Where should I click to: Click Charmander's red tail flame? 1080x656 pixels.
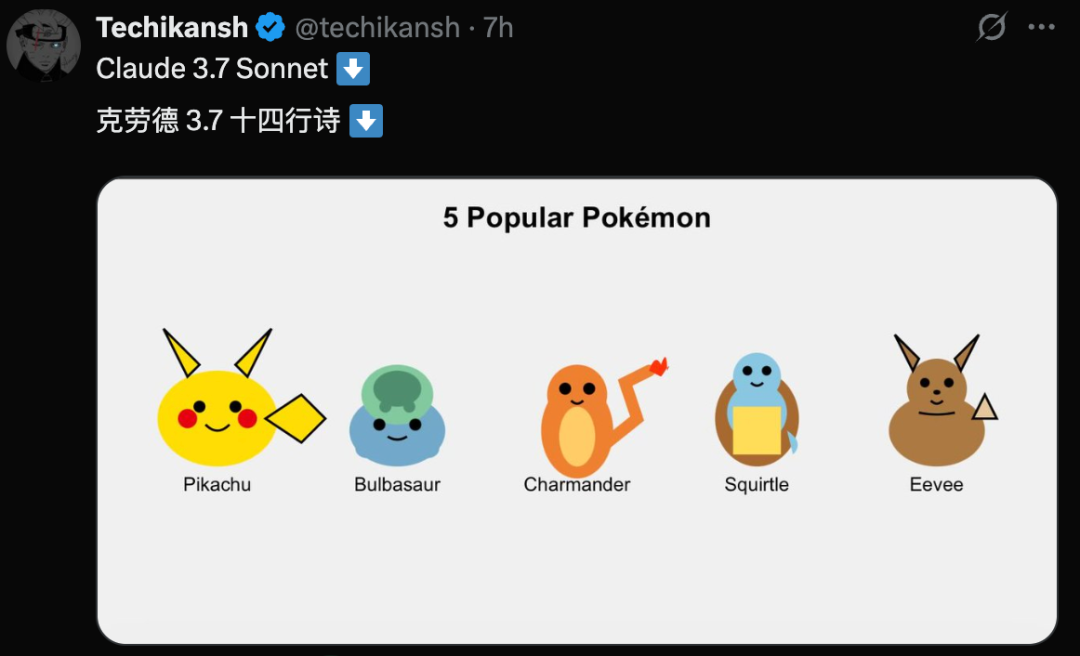pyautogui.click(x=657, y=366)
